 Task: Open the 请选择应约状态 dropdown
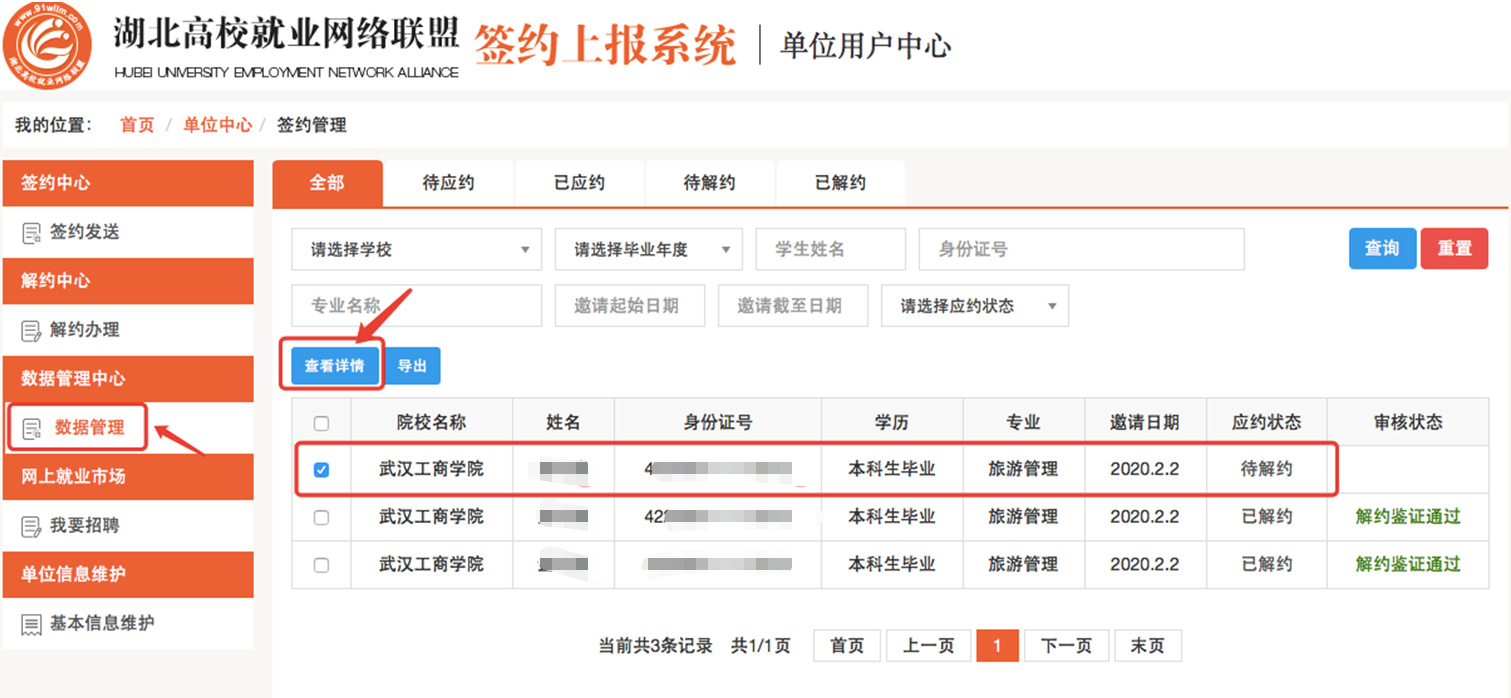(974, 306)
